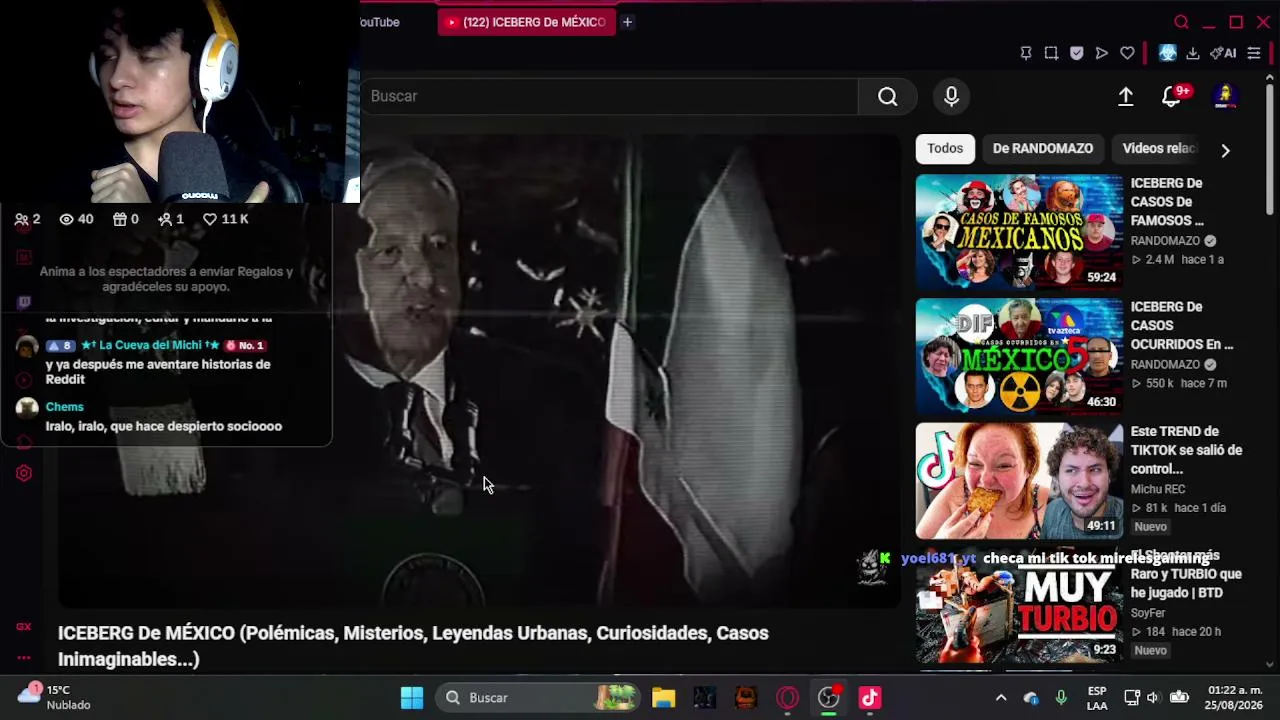Open OBS Studio from the taskbar
This screenshot has height=720, width=1280.
[829, 698]
